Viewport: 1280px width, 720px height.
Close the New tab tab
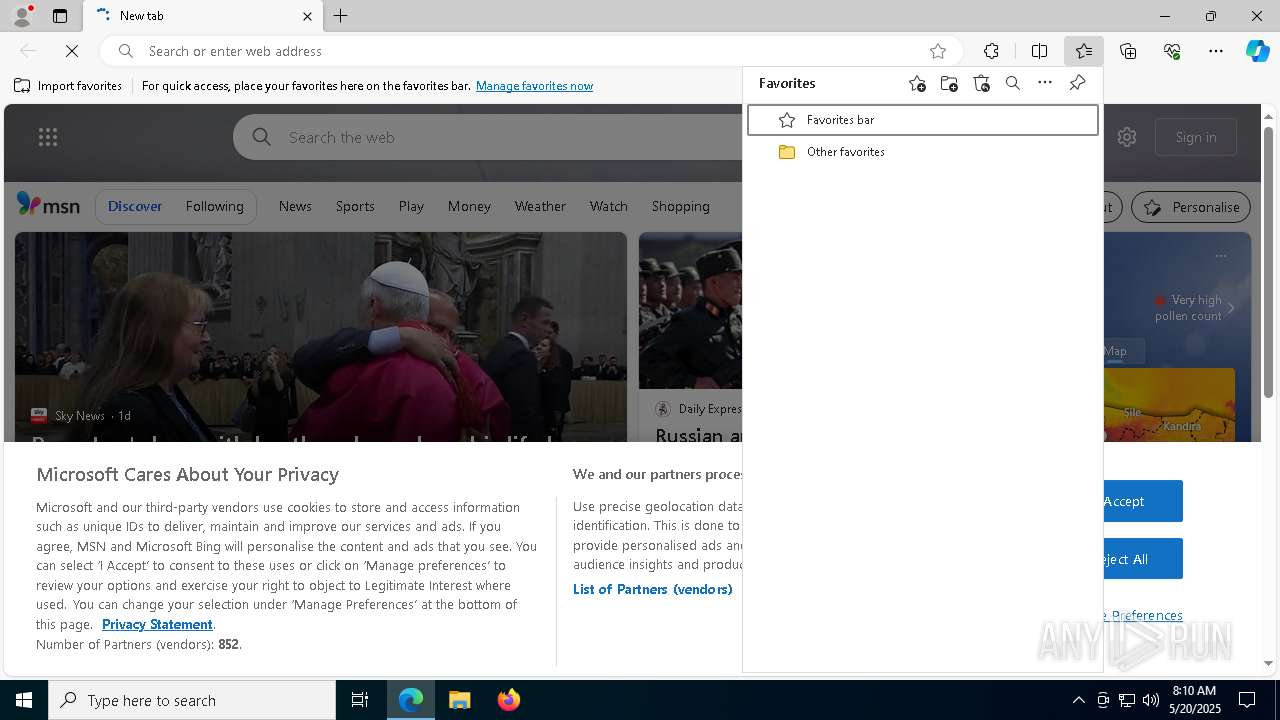(x=307, y=16)
